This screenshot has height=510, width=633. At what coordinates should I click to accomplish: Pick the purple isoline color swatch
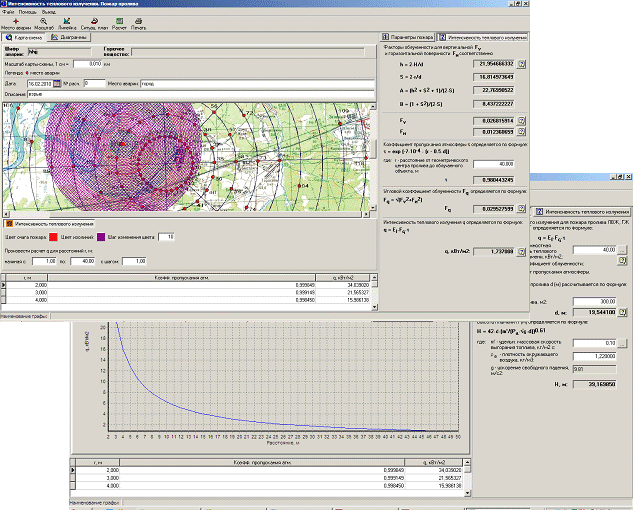pyautogui.click(x=101, y=236)
